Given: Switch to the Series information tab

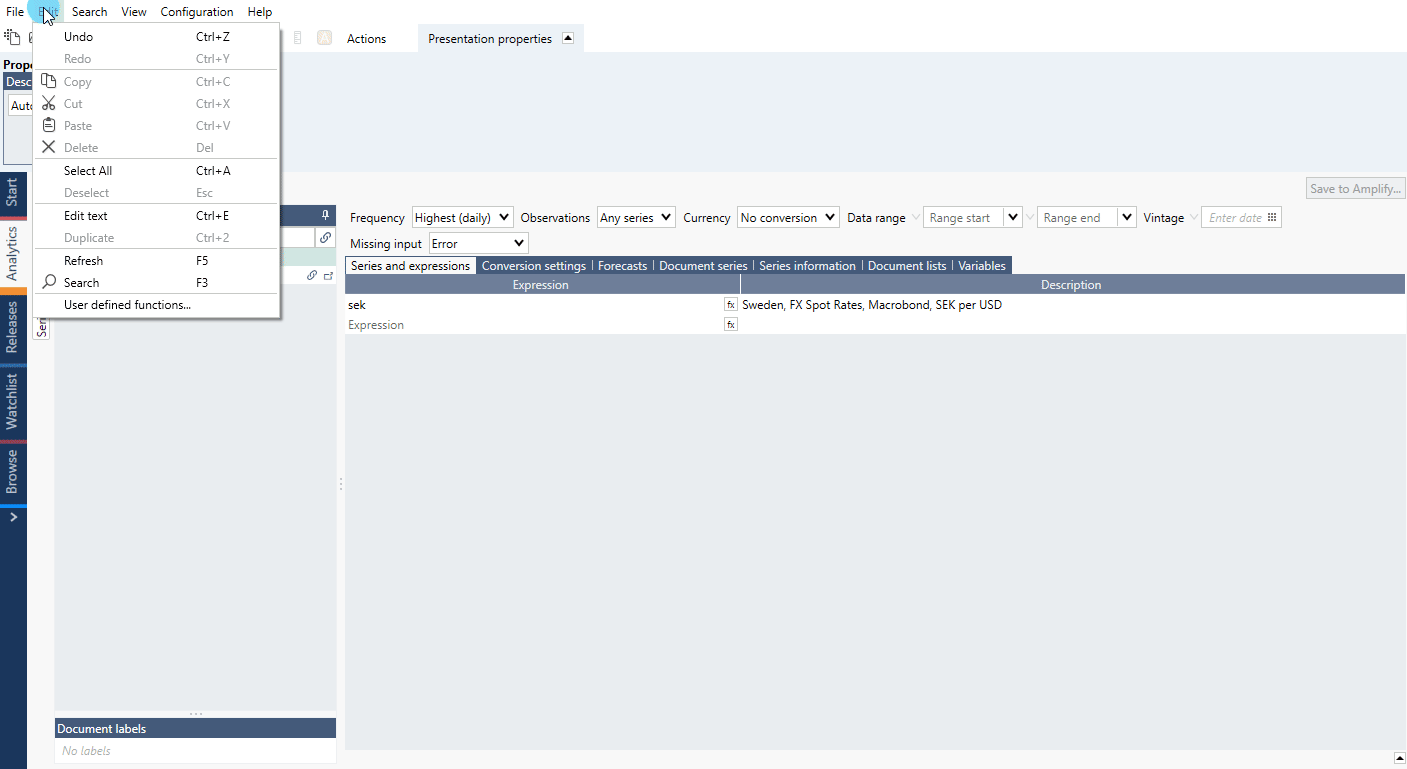Looking at the screenshot, I should (807, 266).
